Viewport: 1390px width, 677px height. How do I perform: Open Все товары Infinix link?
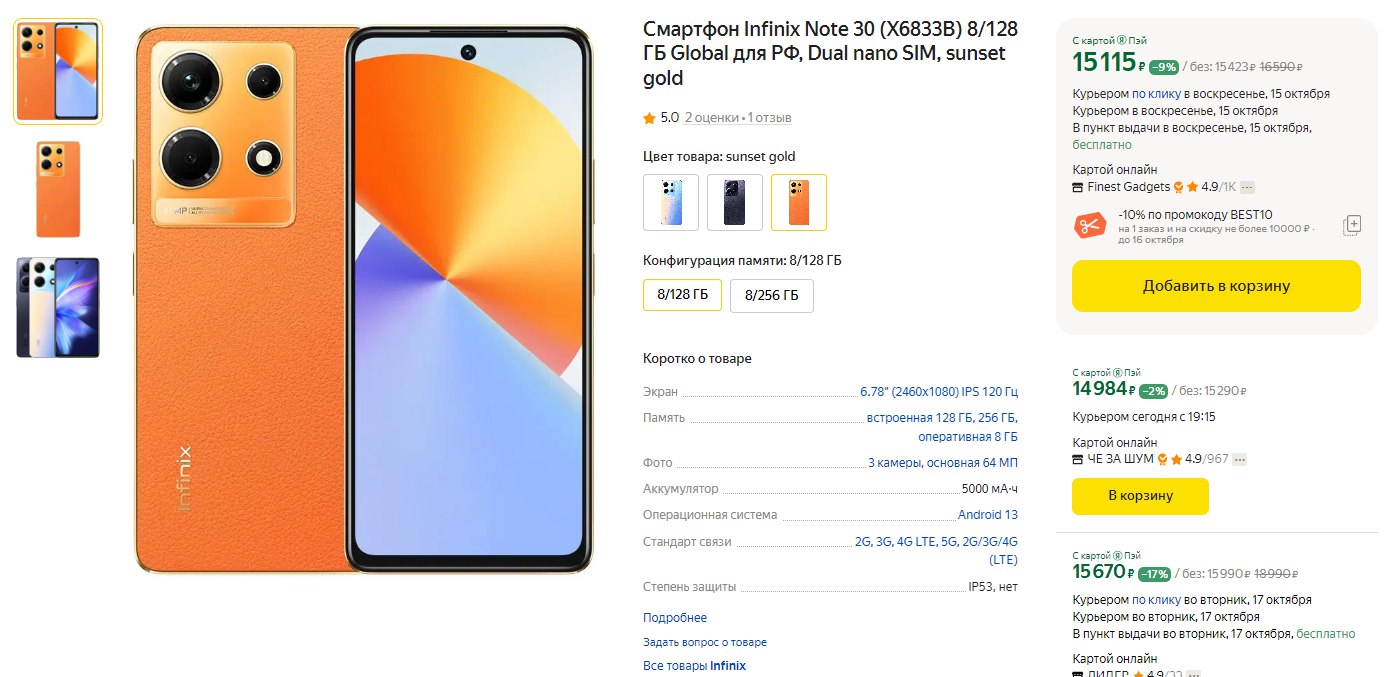[694, 666]
